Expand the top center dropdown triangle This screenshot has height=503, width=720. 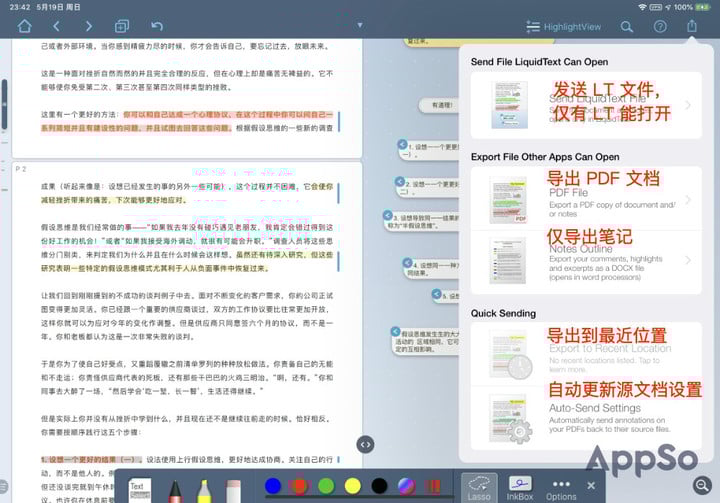(x=360, y=25)
